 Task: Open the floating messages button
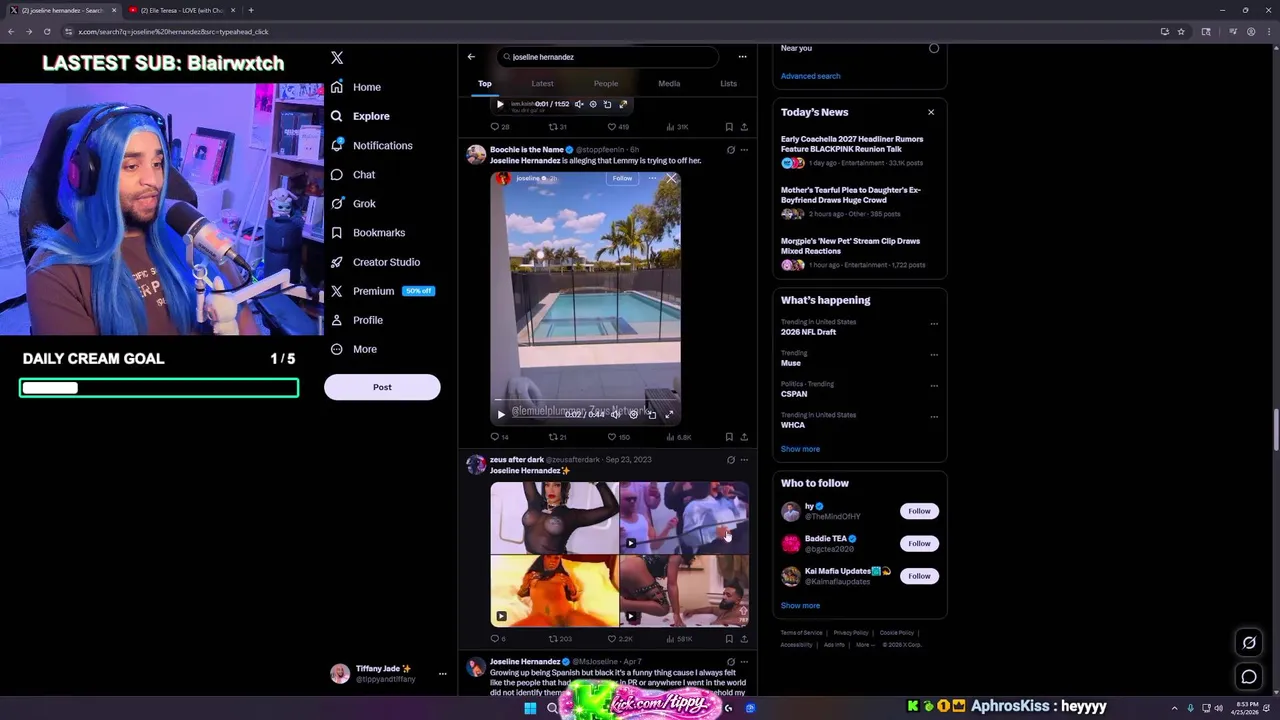[1249, 677]
